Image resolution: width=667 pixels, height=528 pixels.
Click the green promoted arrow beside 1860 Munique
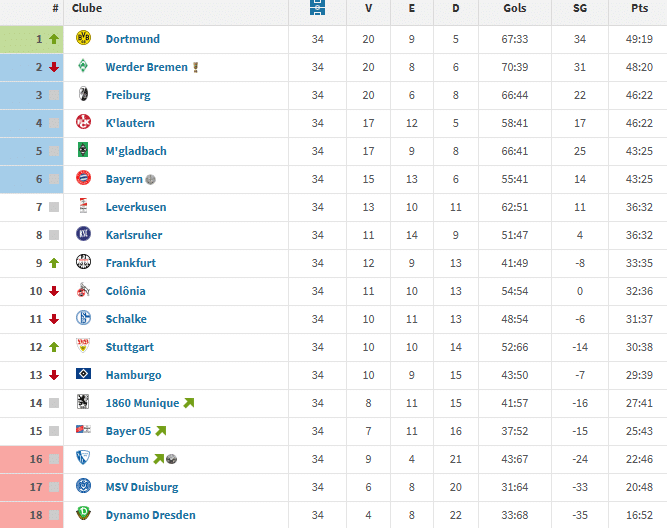[x=189, y=403]
